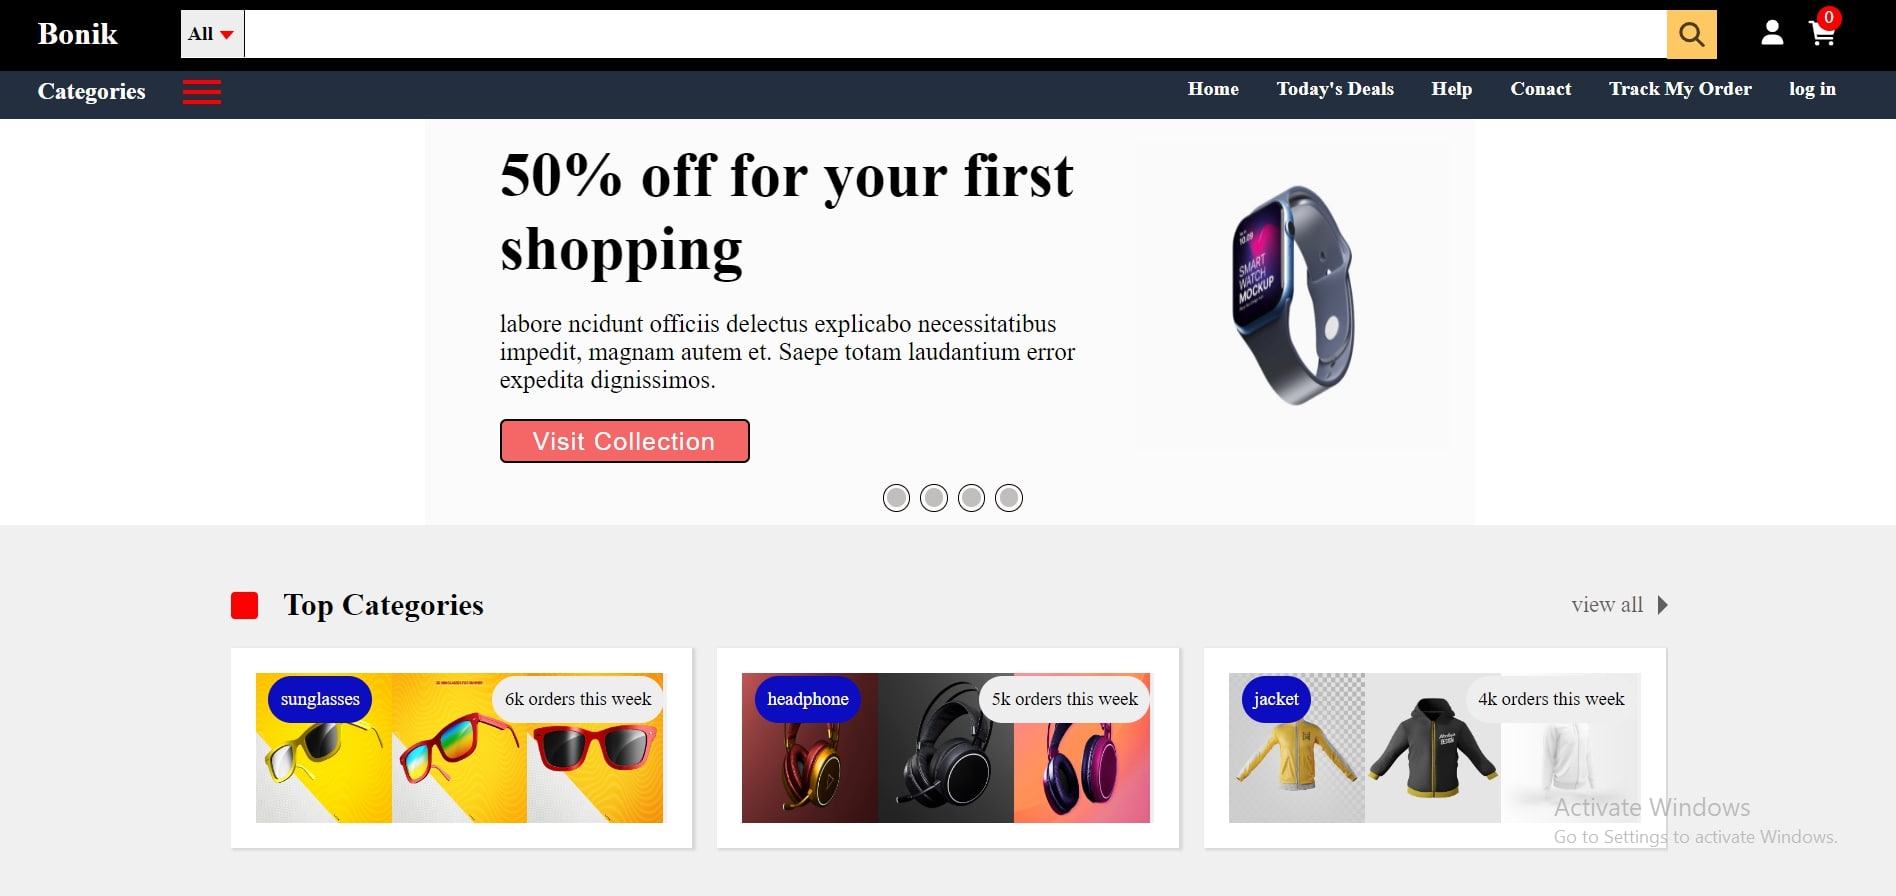Select the third carousel slide dot
This screenshot has width=1896, height=896.
(x=971, y=498)
